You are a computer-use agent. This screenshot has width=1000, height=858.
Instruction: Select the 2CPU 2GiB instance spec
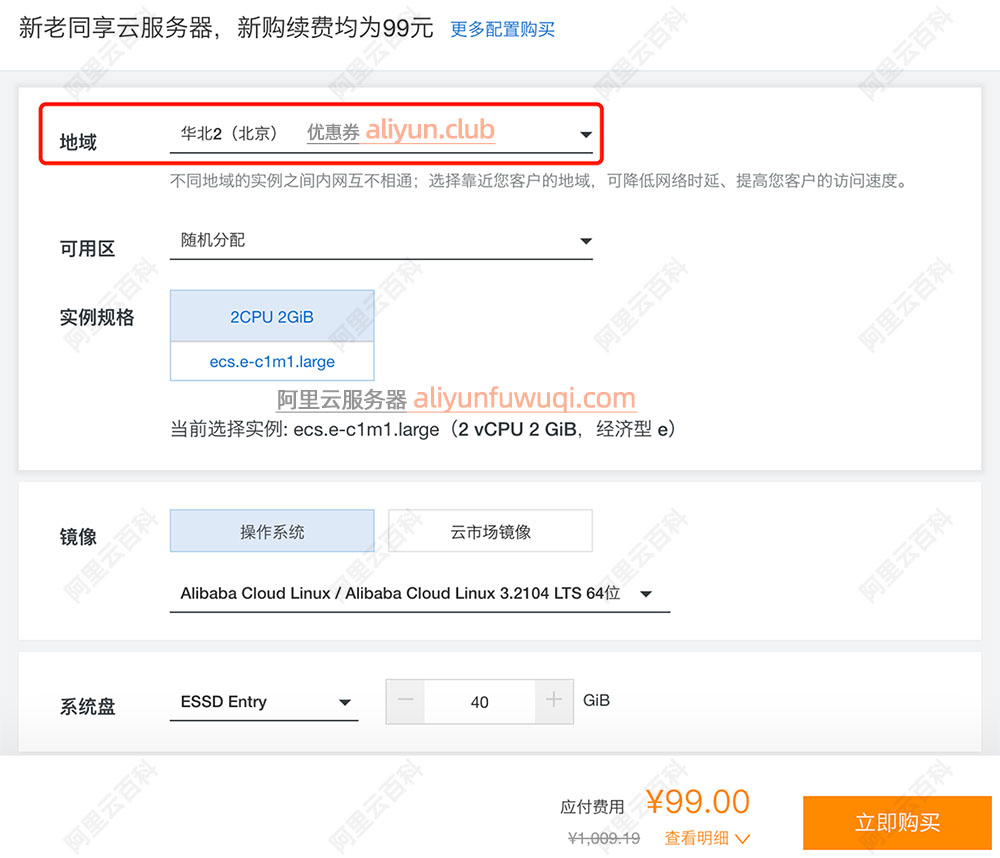pos(272,317)
